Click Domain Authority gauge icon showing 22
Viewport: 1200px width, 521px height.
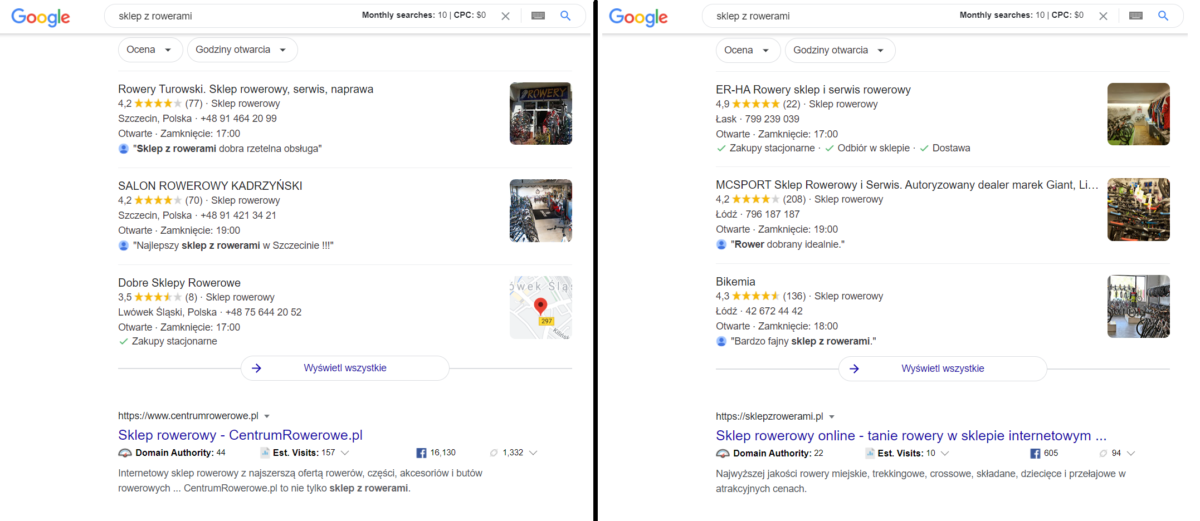[x=723, y=453]
